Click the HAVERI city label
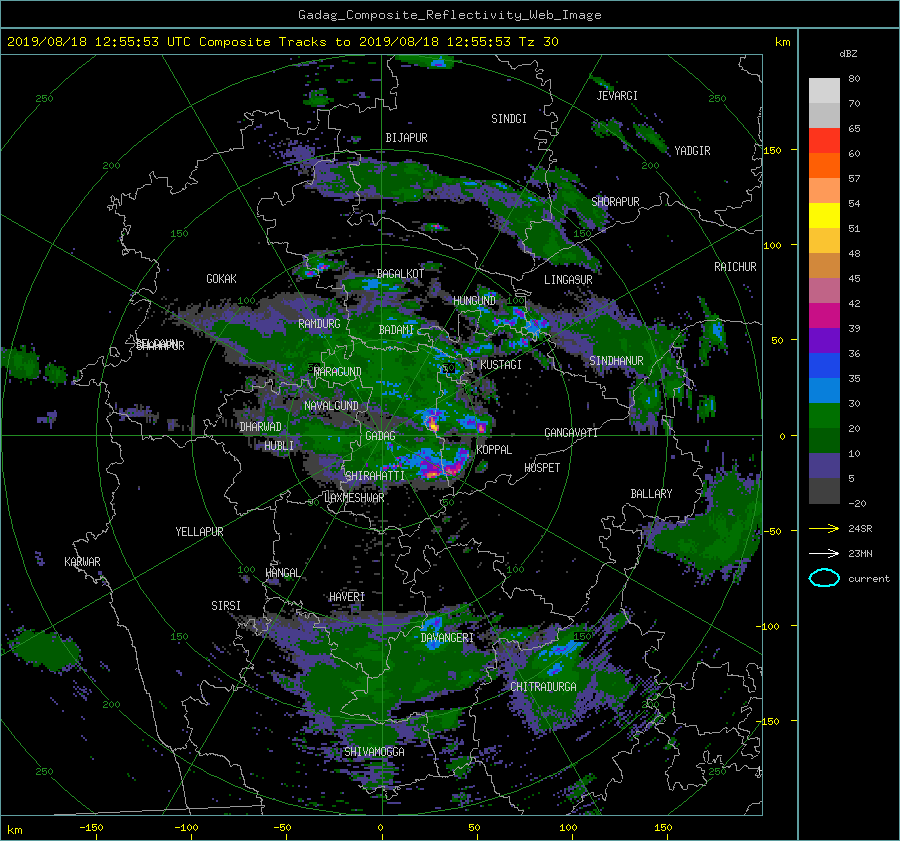This screenshot has width=900, height=841. point(347,597)
